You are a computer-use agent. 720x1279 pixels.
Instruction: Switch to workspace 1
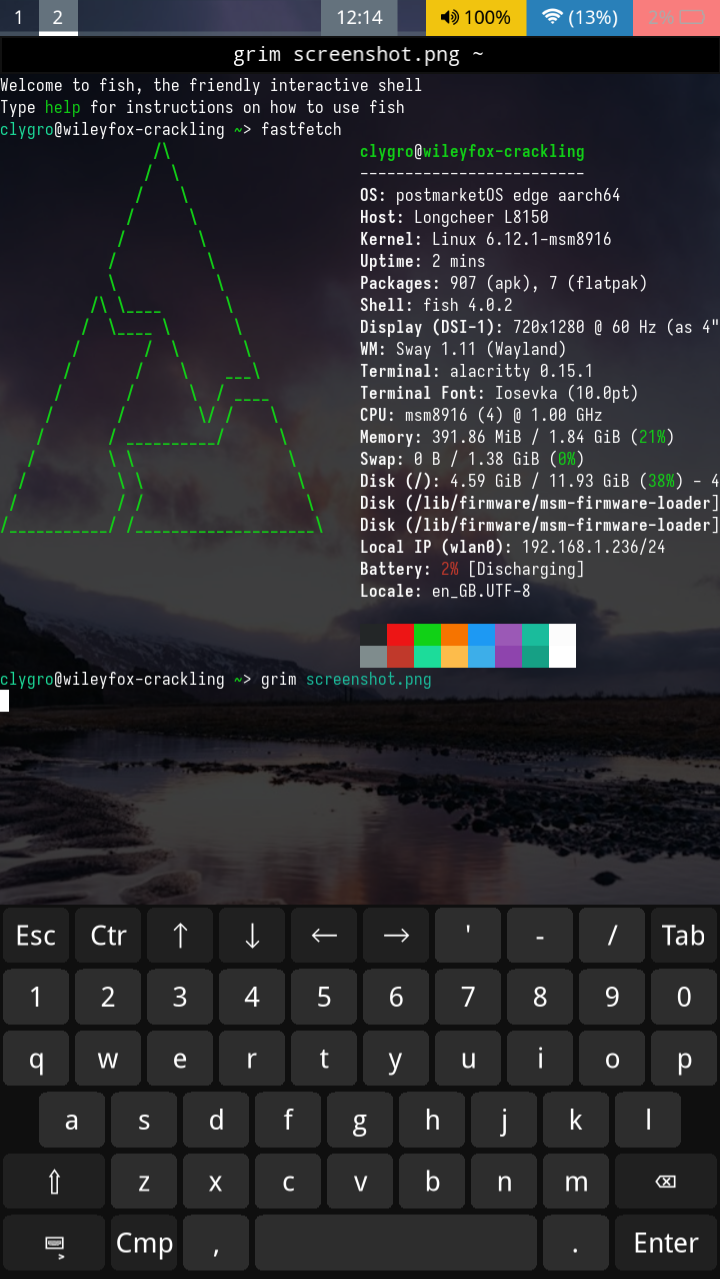(19, 17)
